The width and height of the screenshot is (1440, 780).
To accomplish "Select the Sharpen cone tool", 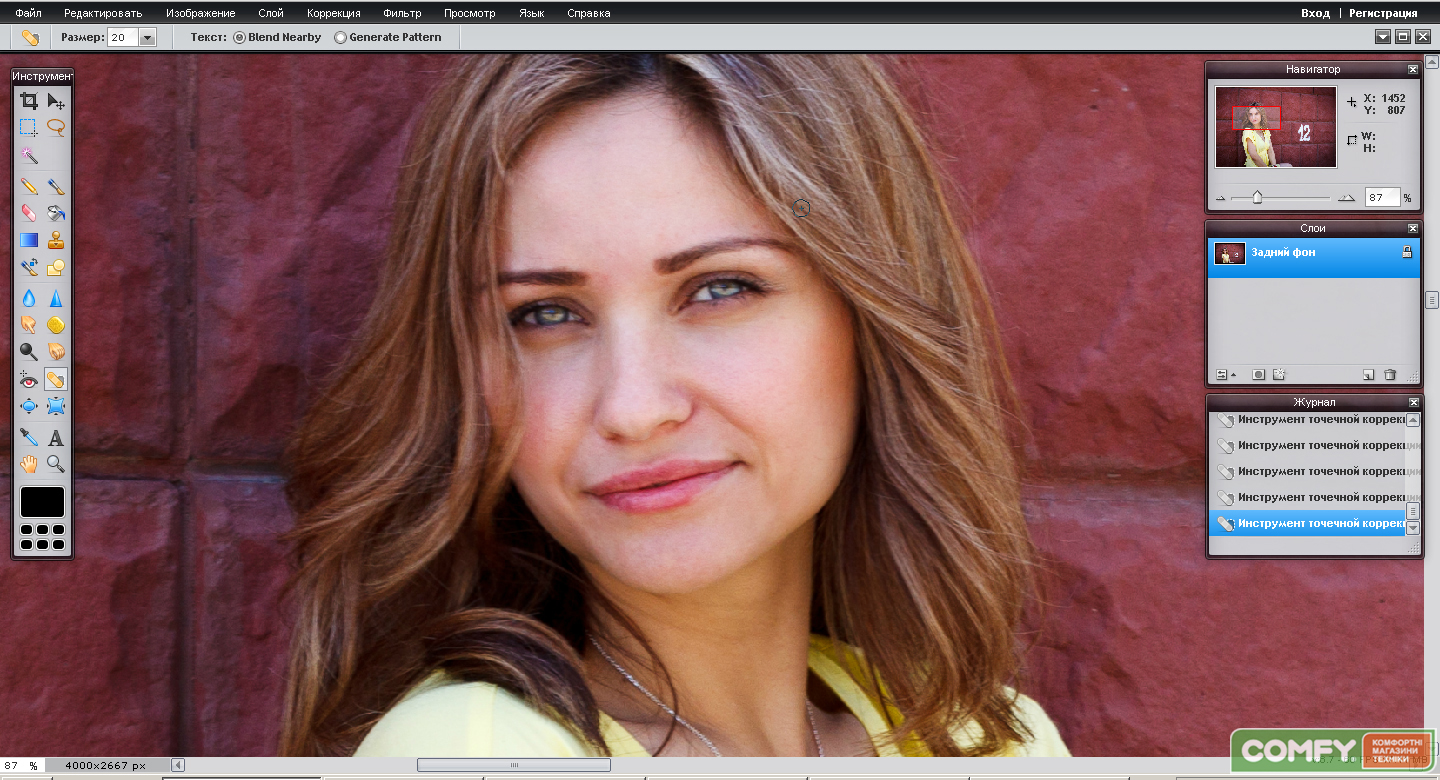I will tap(56, 298).
